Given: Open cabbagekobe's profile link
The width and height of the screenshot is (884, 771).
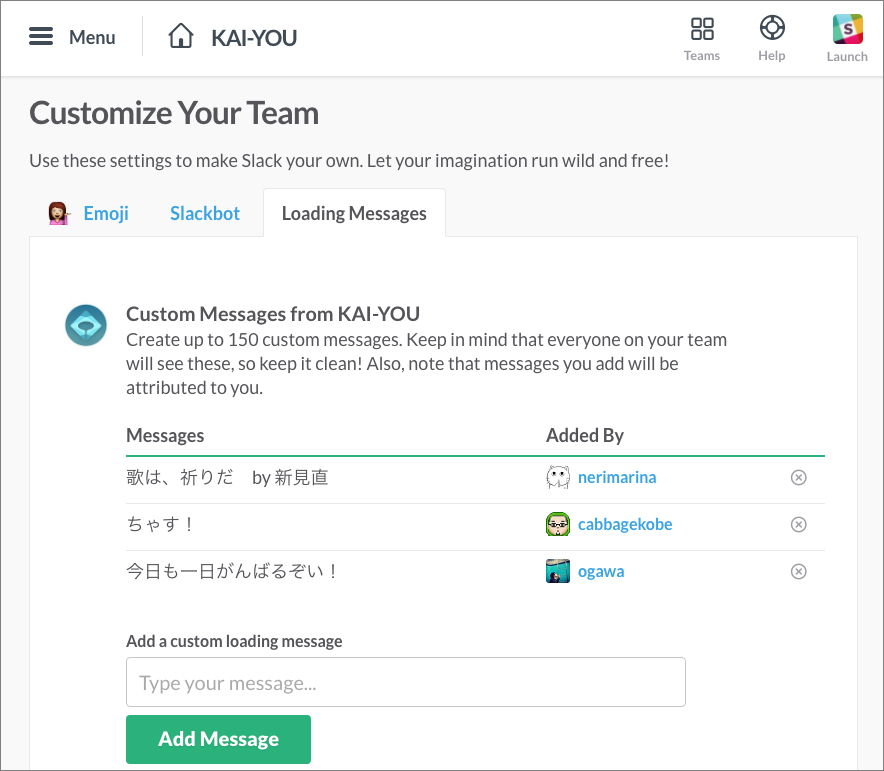Looking at the screenshot, I should tap(625, 524).
